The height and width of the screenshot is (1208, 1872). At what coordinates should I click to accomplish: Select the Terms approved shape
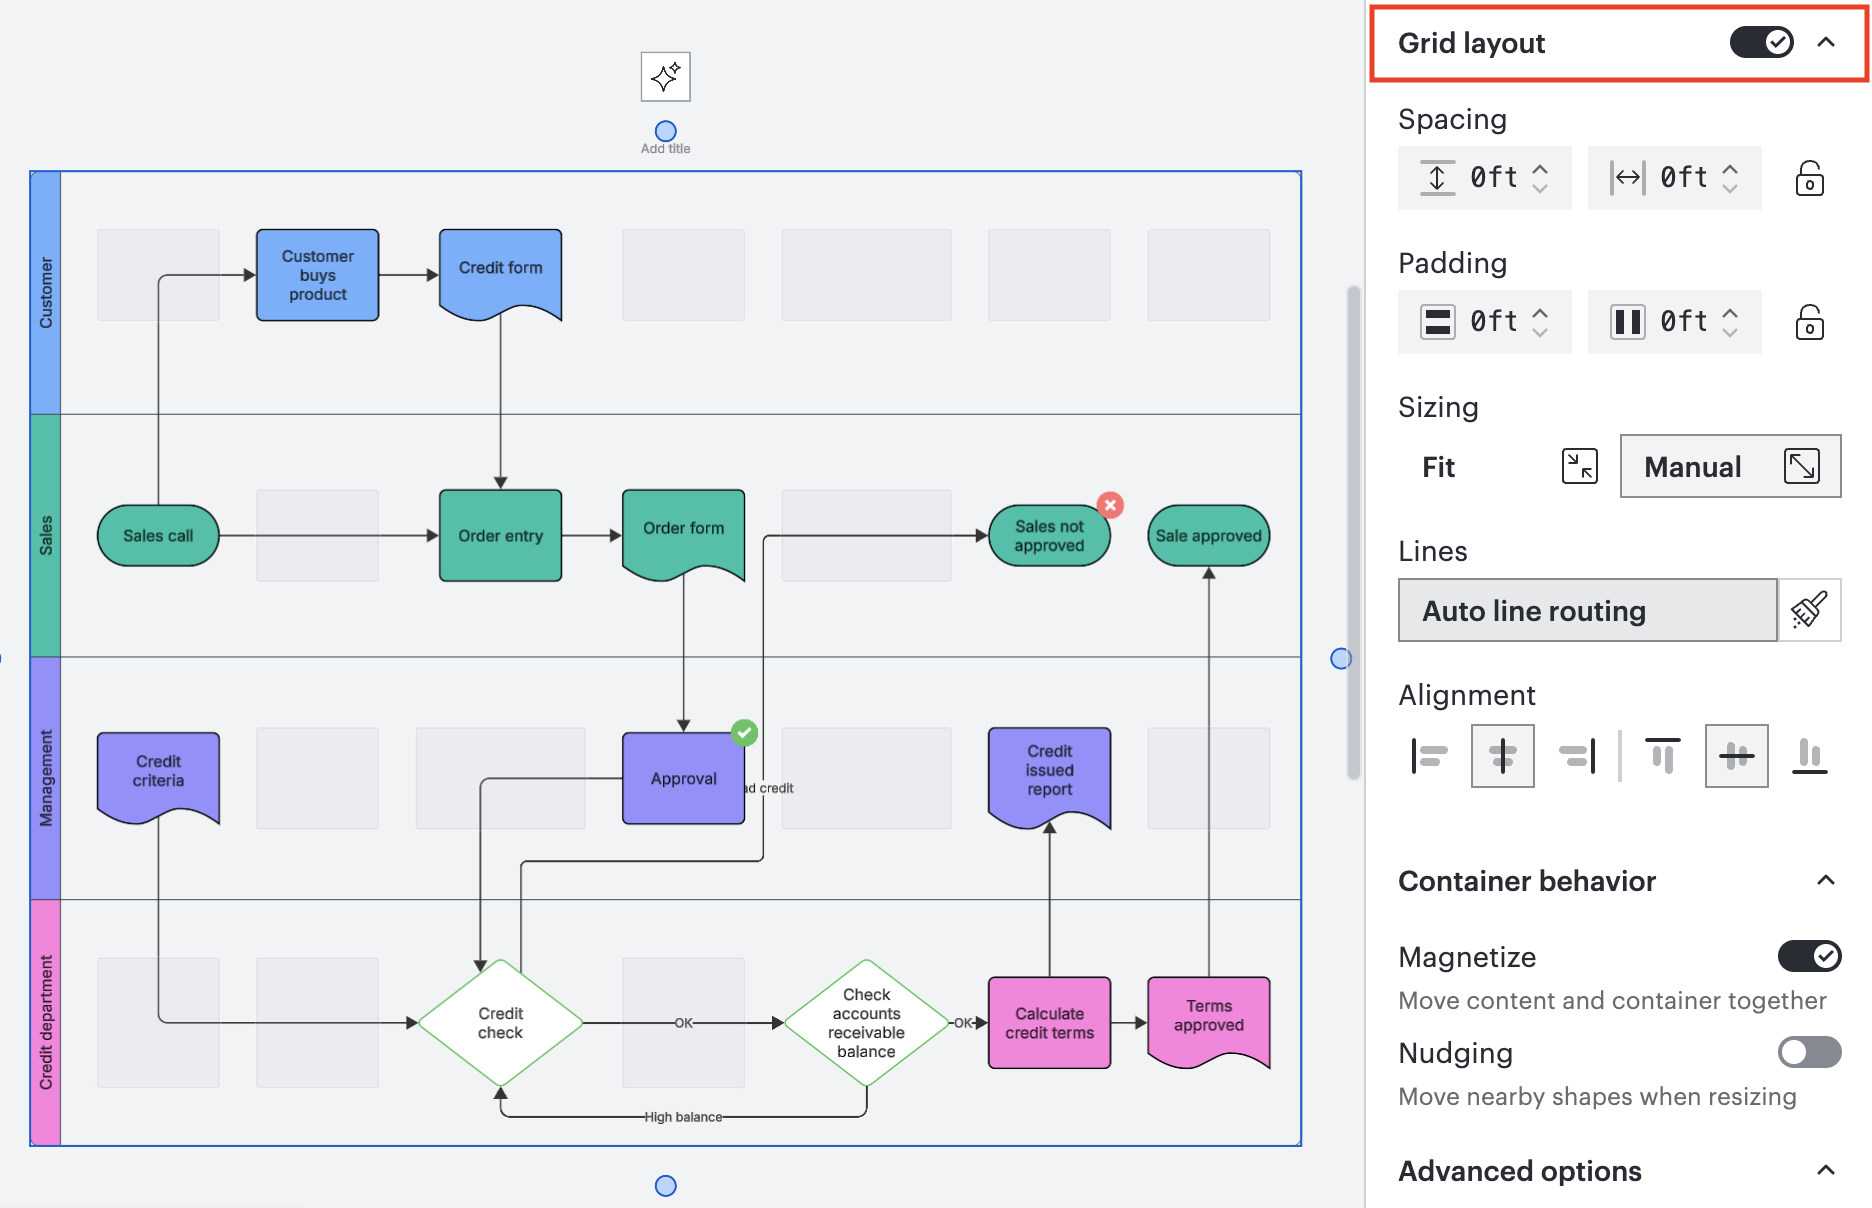pyautogui.click(x=1208, y=1020)
